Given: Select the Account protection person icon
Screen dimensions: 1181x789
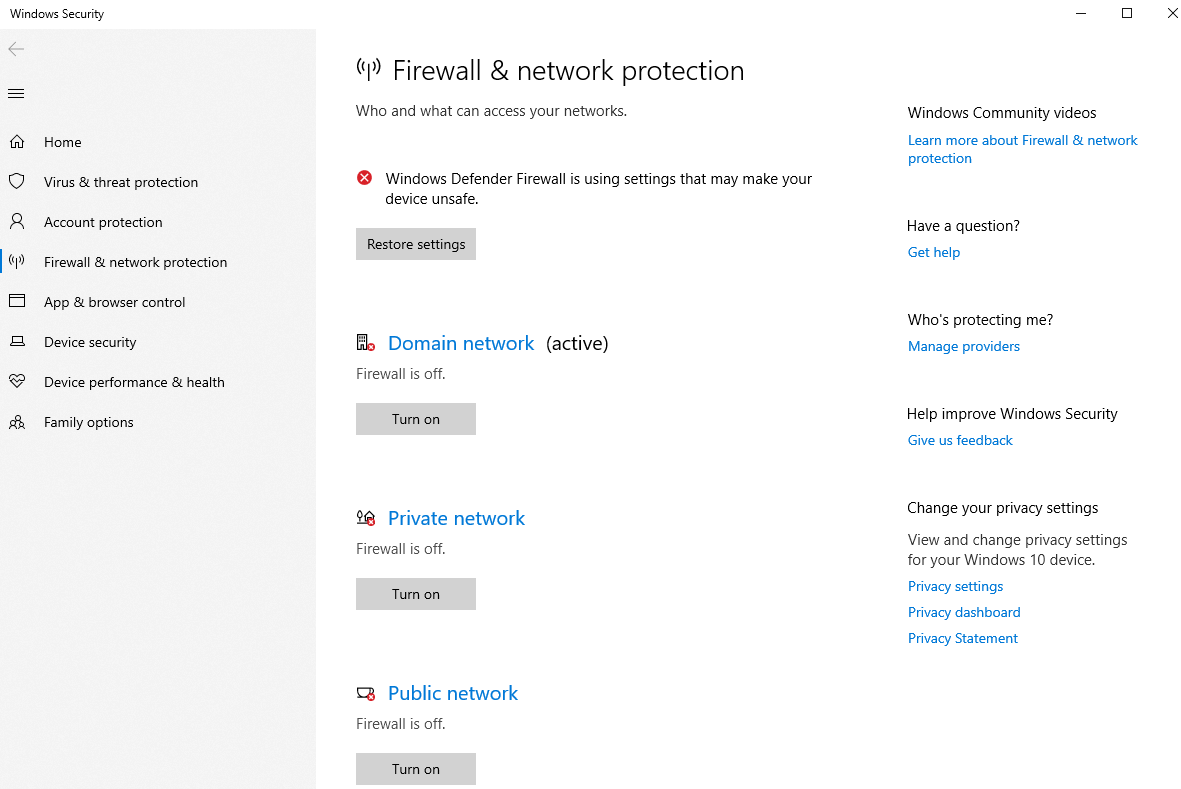Looking at the screenshot, I should tap(18, 221).
